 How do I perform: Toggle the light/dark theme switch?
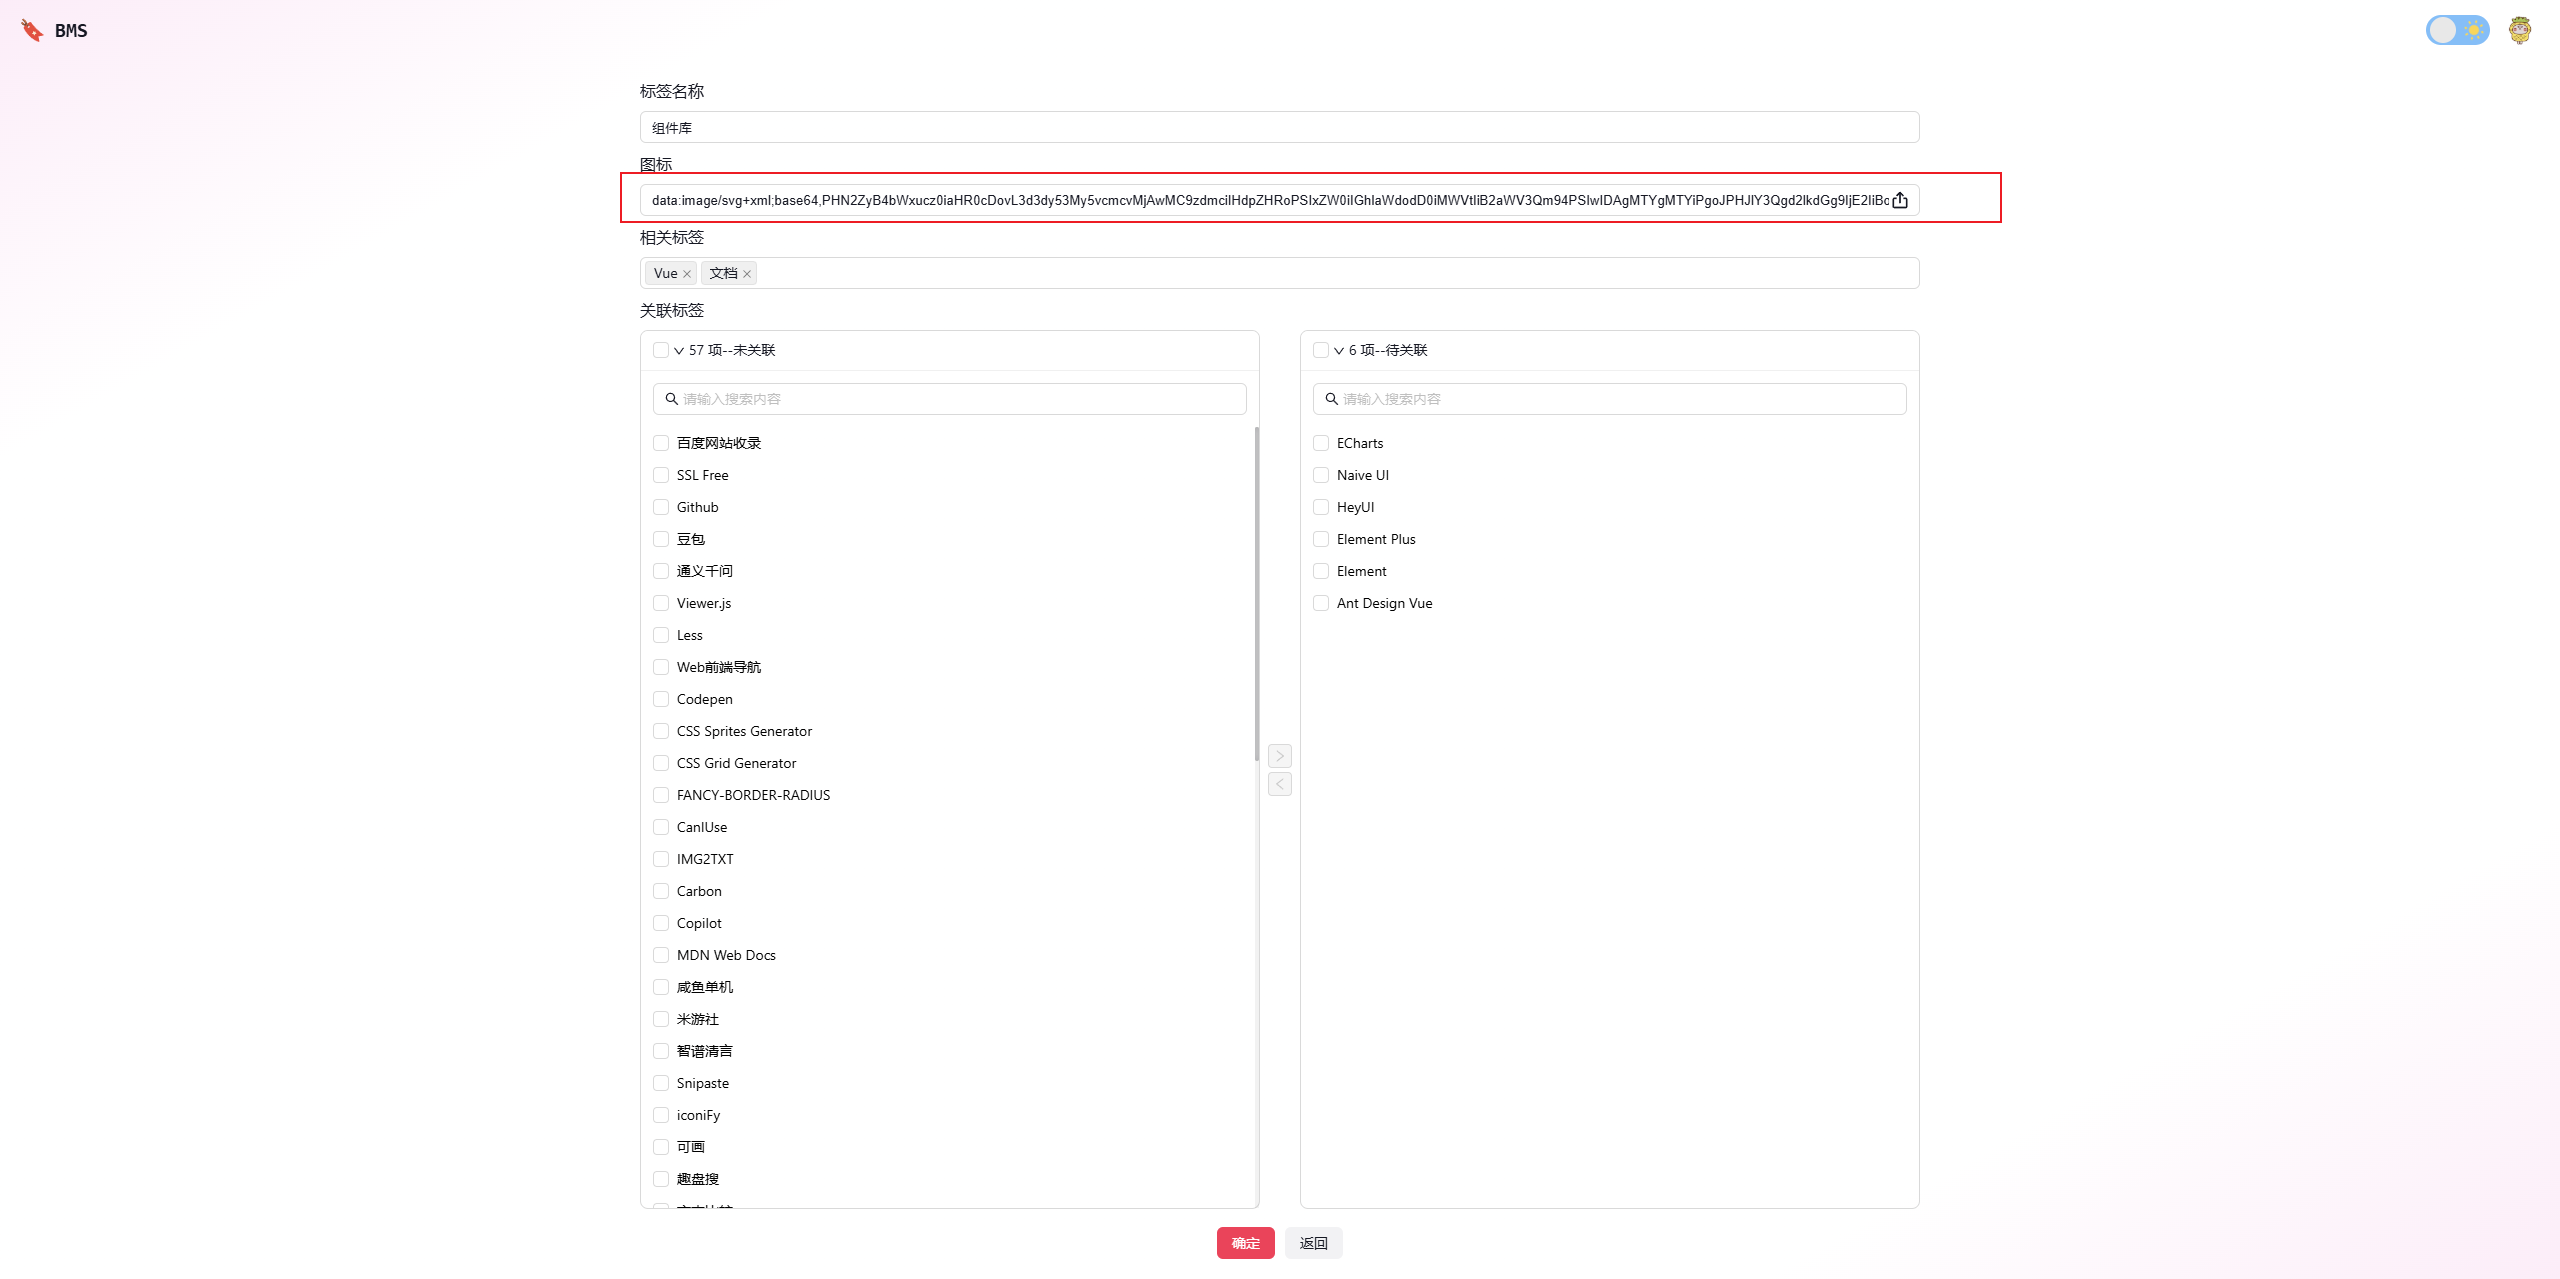2457,30
